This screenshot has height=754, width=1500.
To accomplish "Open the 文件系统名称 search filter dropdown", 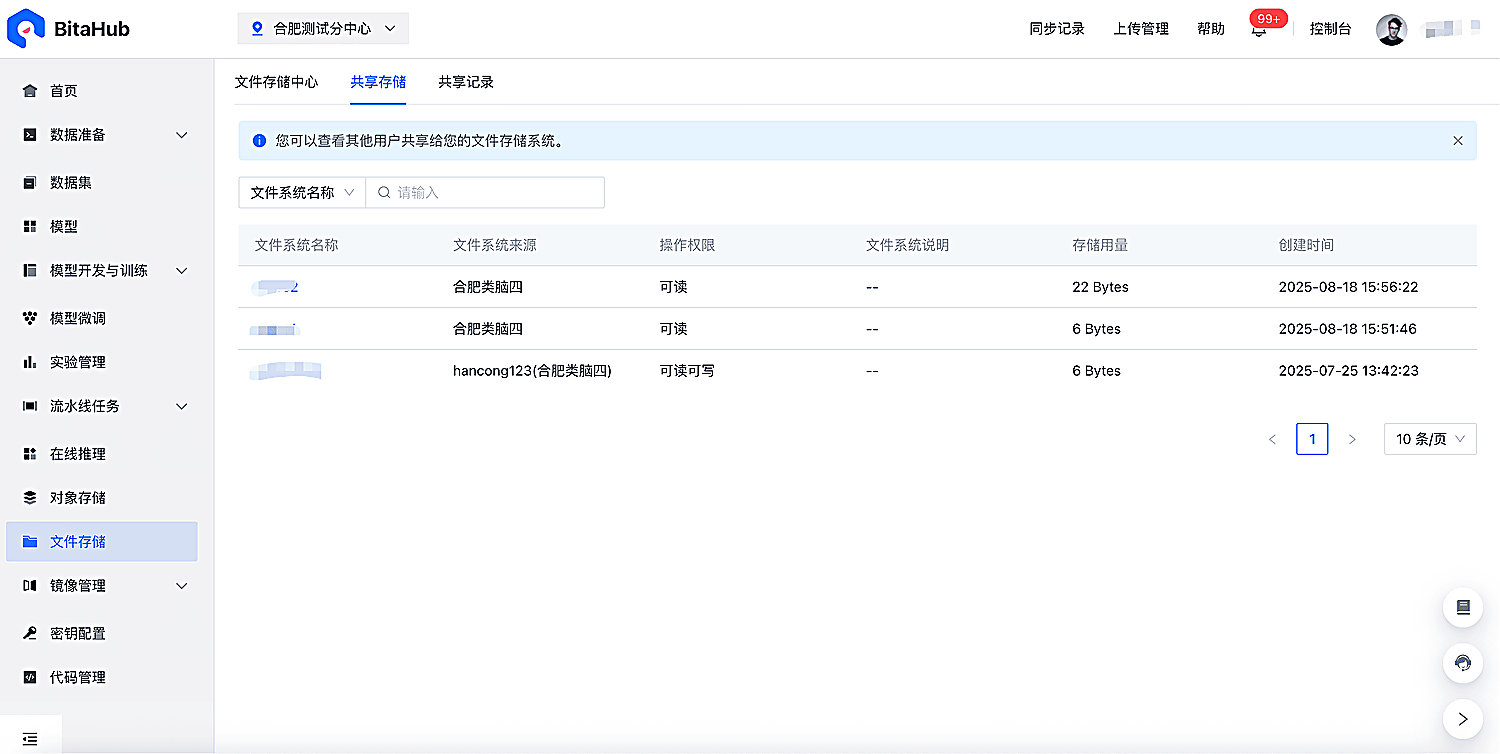I will point(302,193).
